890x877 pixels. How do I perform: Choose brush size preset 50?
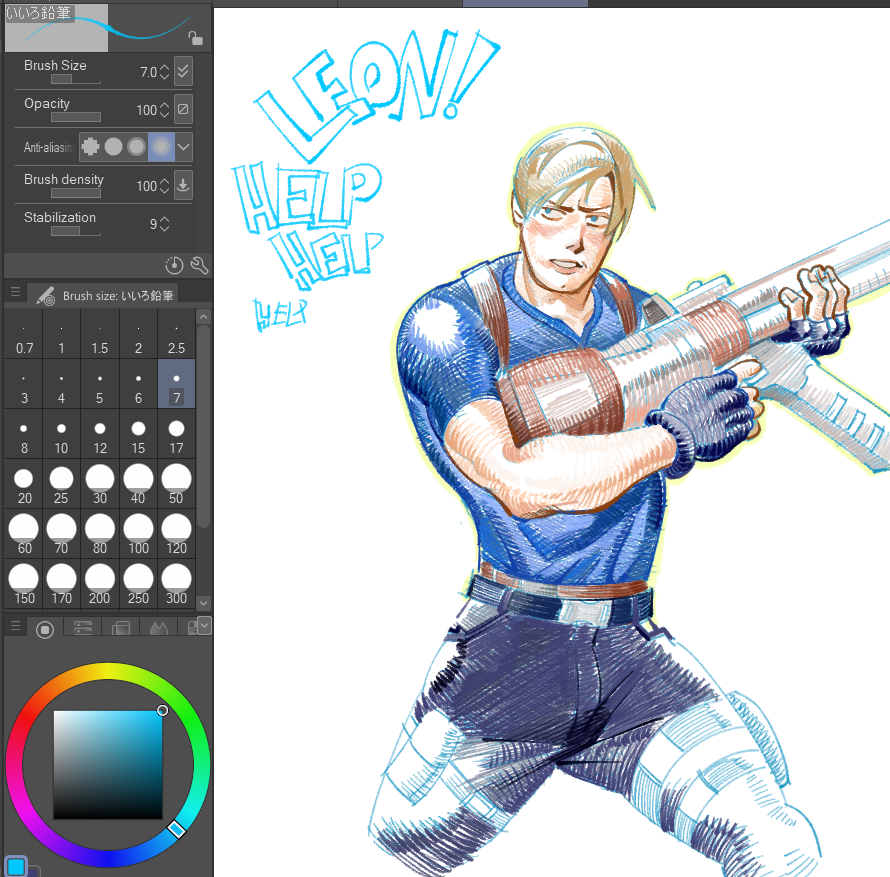177,484
